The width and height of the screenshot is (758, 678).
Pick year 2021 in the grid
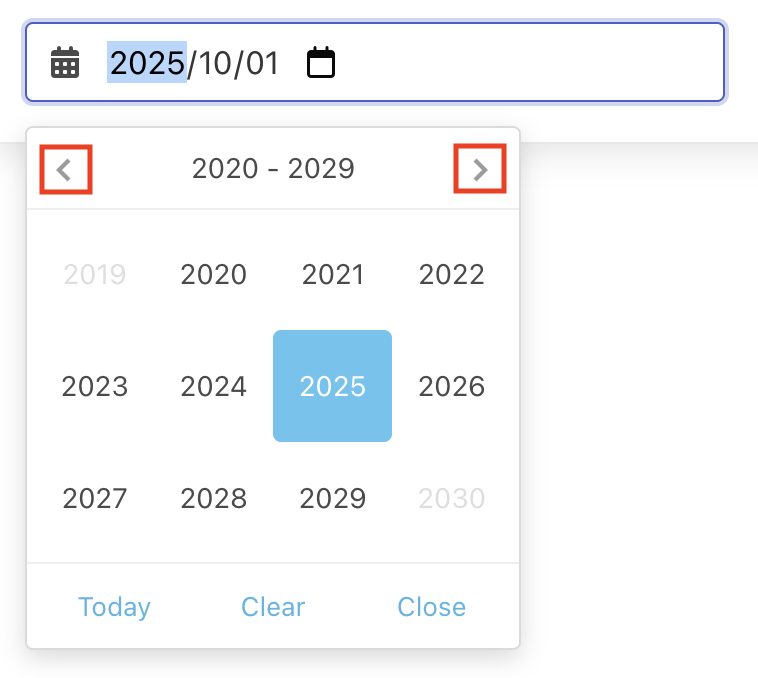coord(333,275)
